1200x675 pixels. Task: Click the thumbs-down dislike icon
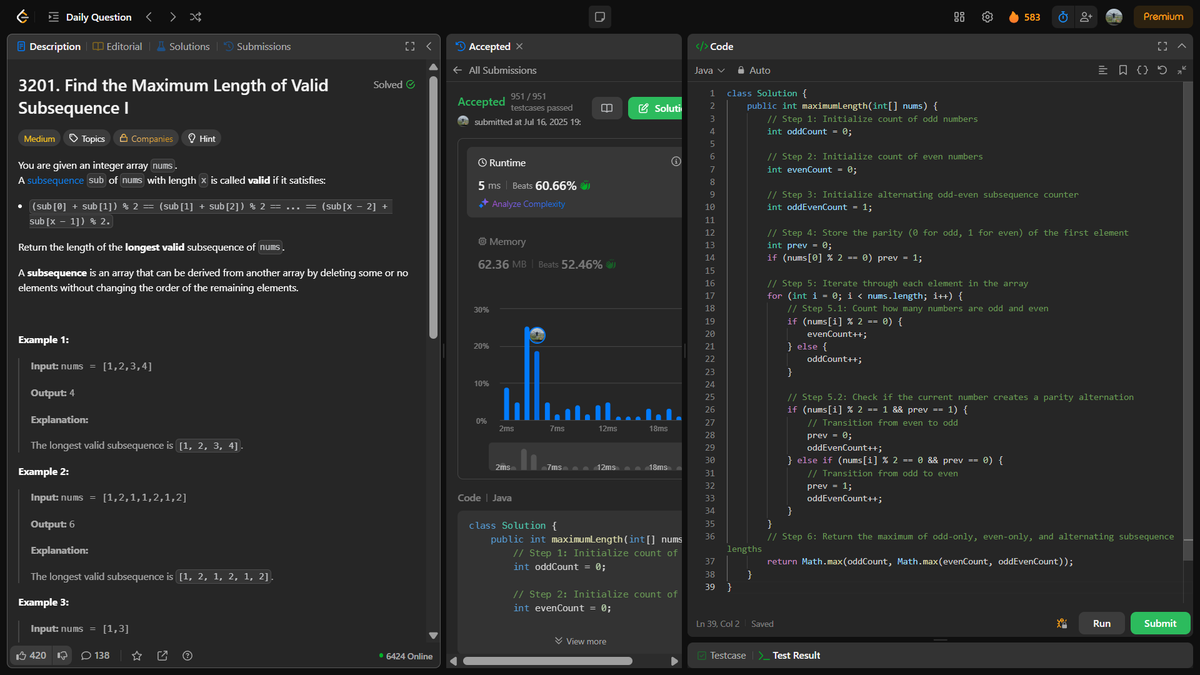coord(63,655)
